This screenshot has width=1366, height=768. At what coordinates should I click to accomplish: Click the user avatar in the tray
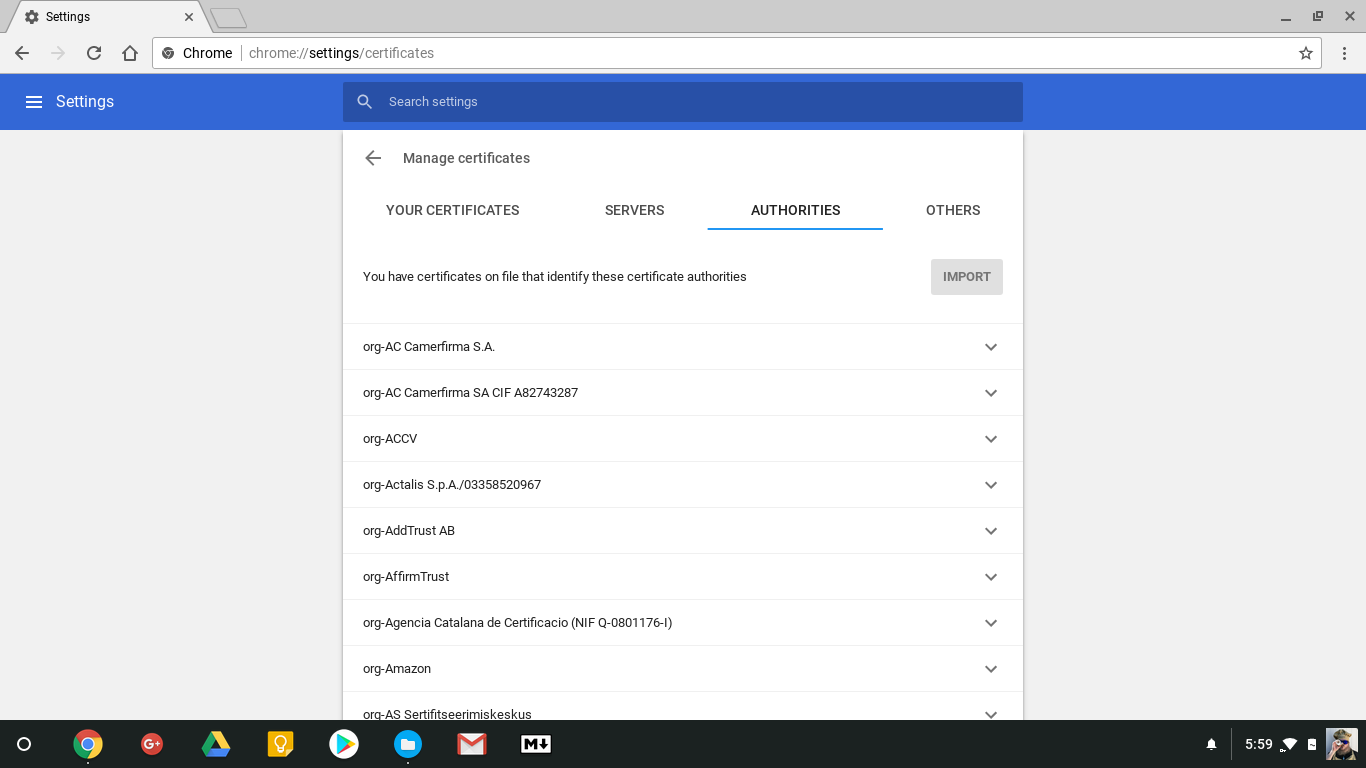pyautogui.click(x=1341, y=744)
